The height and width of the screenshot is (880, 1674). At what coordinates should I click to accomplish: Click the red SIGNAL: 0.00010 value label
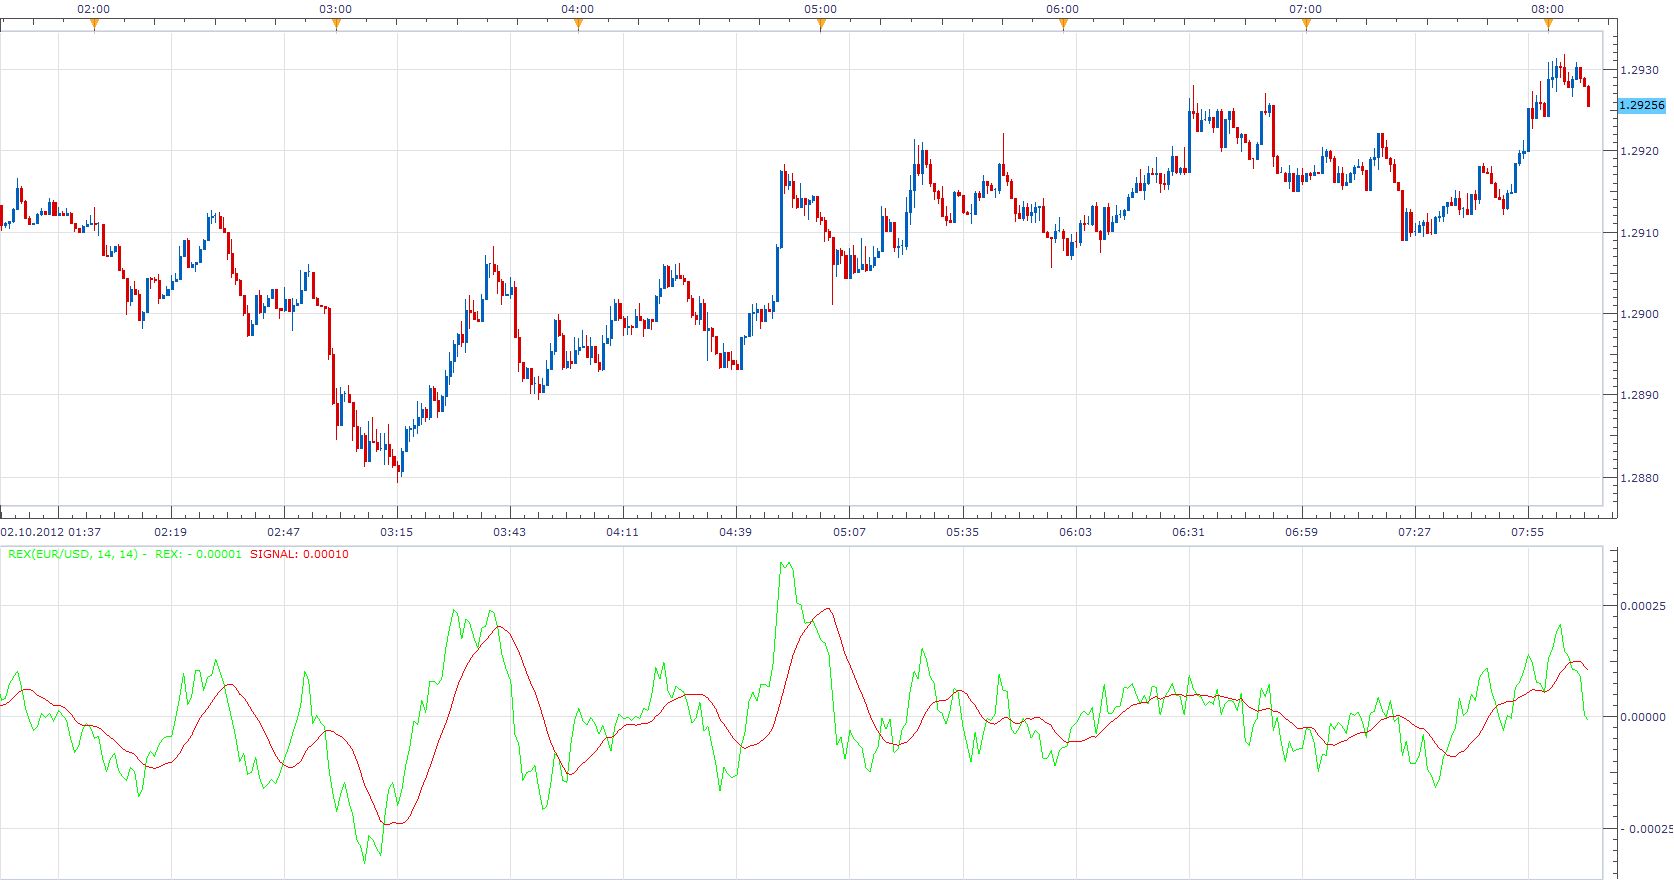299,554
